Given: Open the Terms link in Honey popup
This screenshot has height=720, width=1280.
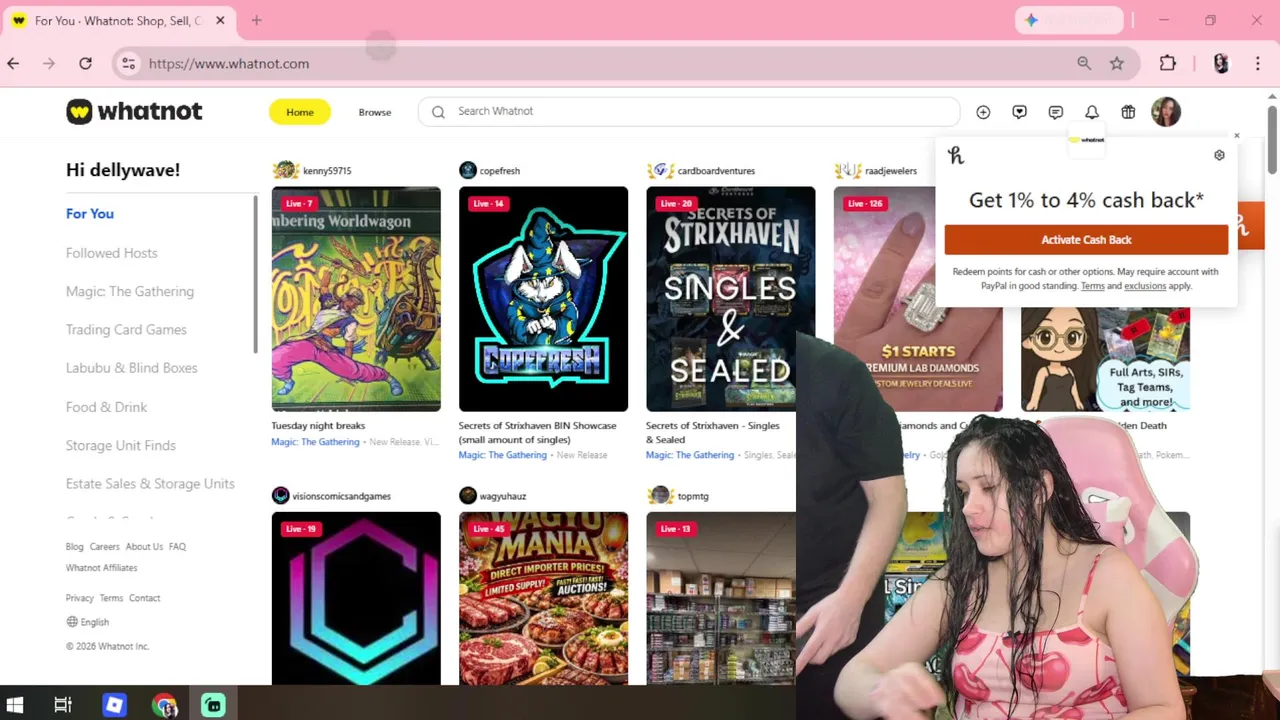Looking at the screenshot, I should tap(1092, 286).
